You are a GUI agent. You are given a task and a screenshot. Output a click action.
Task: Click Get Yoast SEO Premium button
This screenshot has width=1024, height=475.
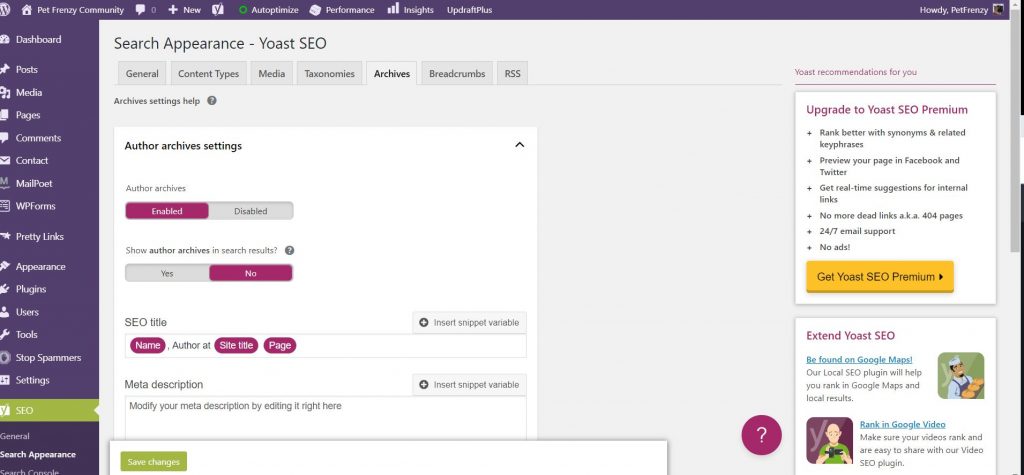click(880, 276)
